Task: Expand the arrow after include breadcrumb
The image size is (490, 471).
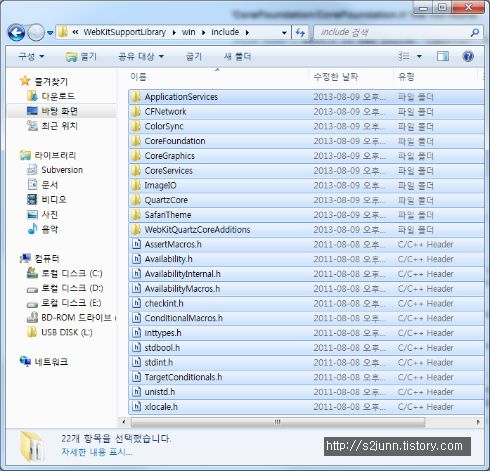Action: (247, 33)
